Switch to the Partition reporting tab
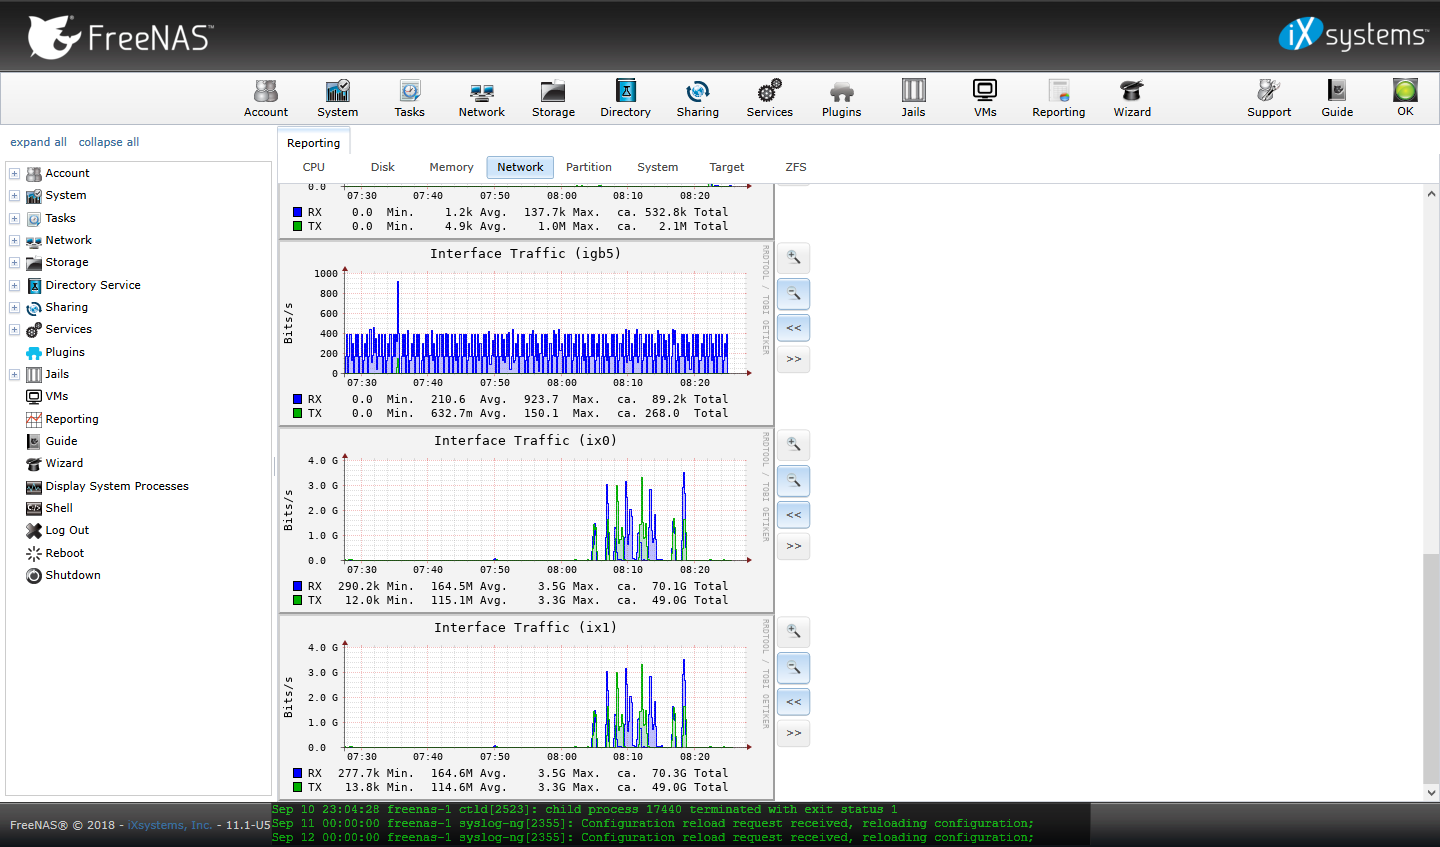The width and height of the screenshot is (1440, 847). [589, 167]
